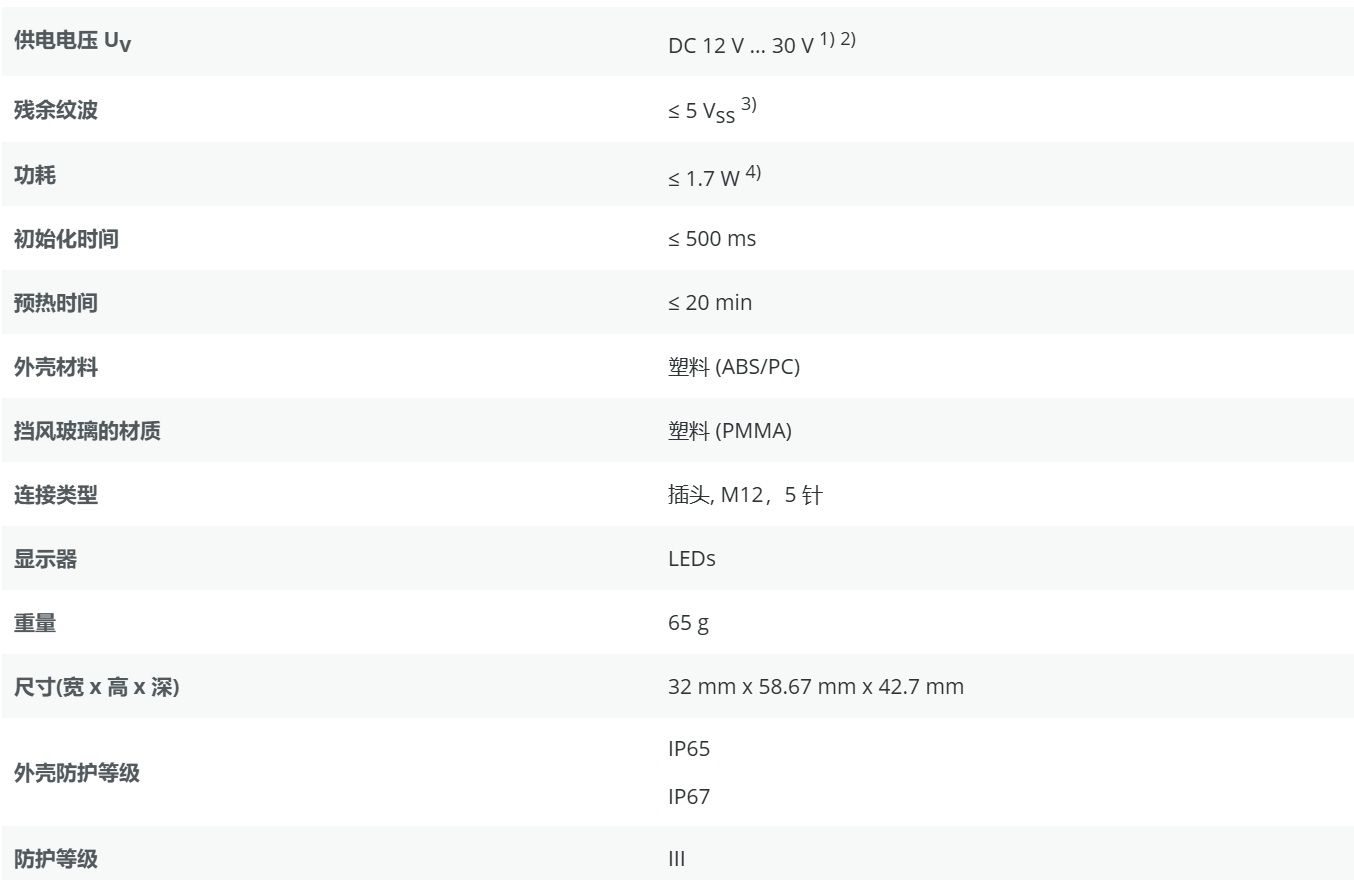Select the ≤ 20 min value
This screenshot has height=880, width=1354.
(x=710, y=303)
